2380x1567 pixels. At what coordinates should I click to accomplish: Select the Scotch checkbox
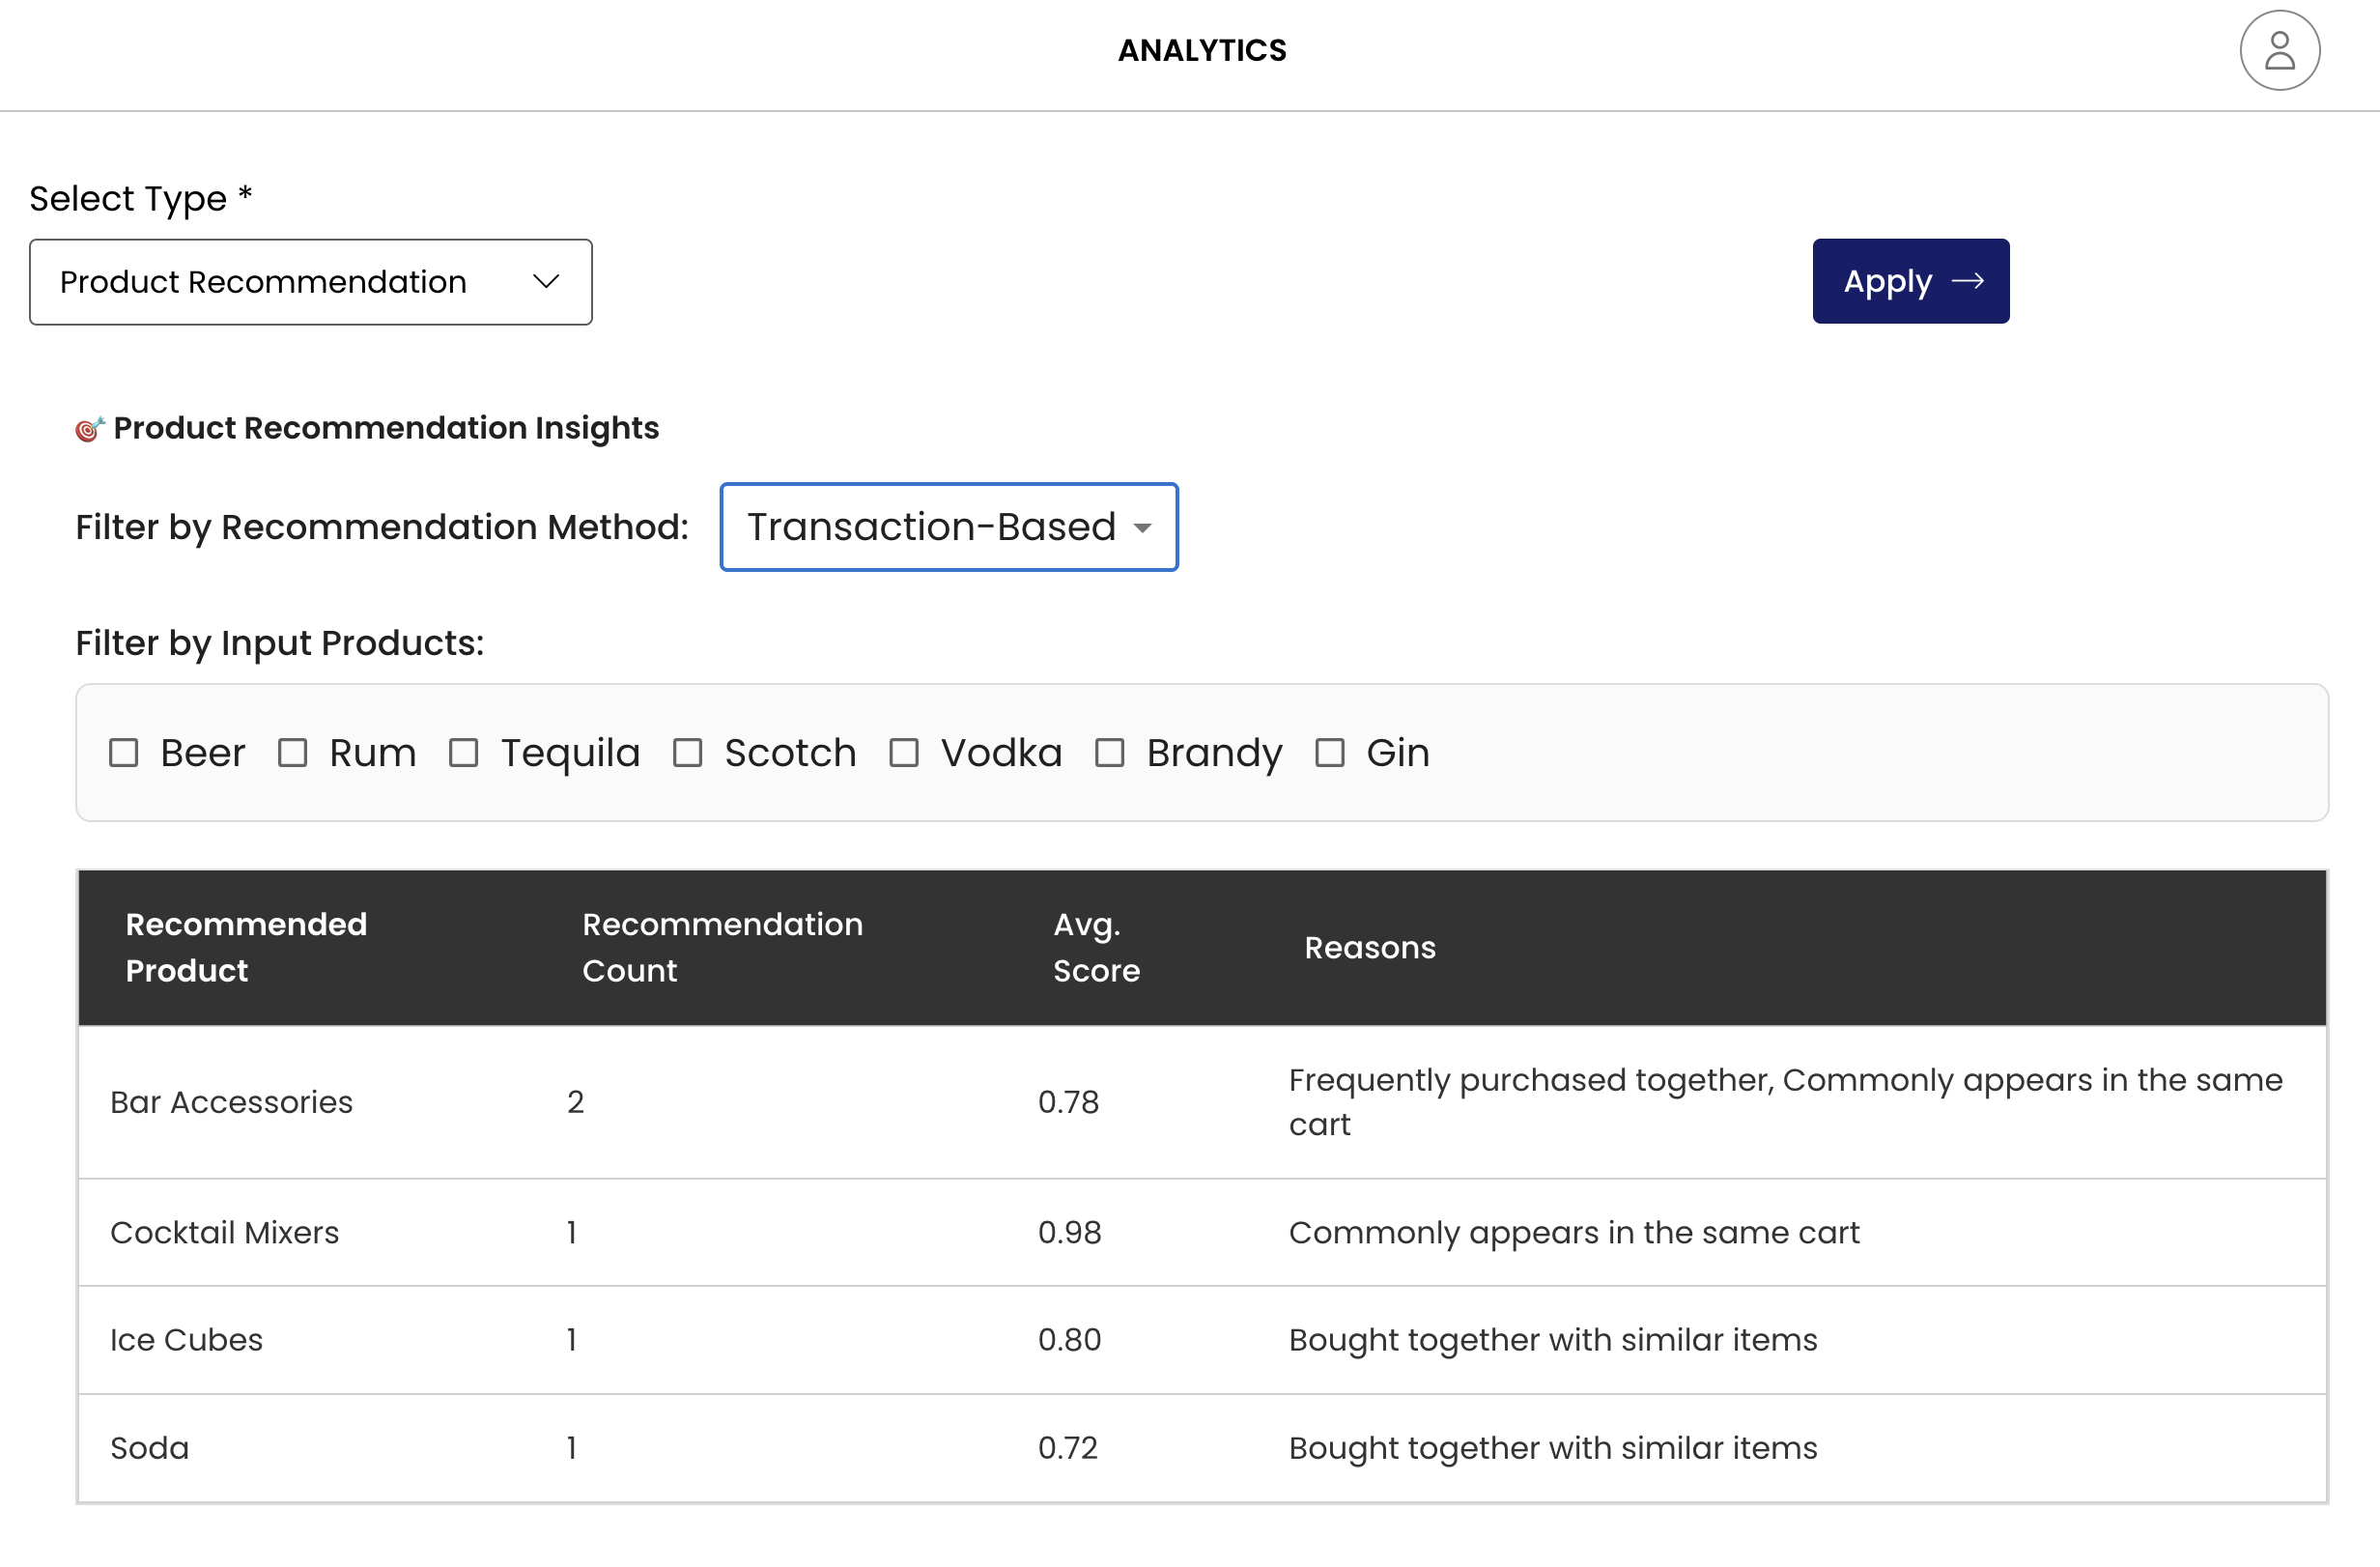click(x=687, y=752)
